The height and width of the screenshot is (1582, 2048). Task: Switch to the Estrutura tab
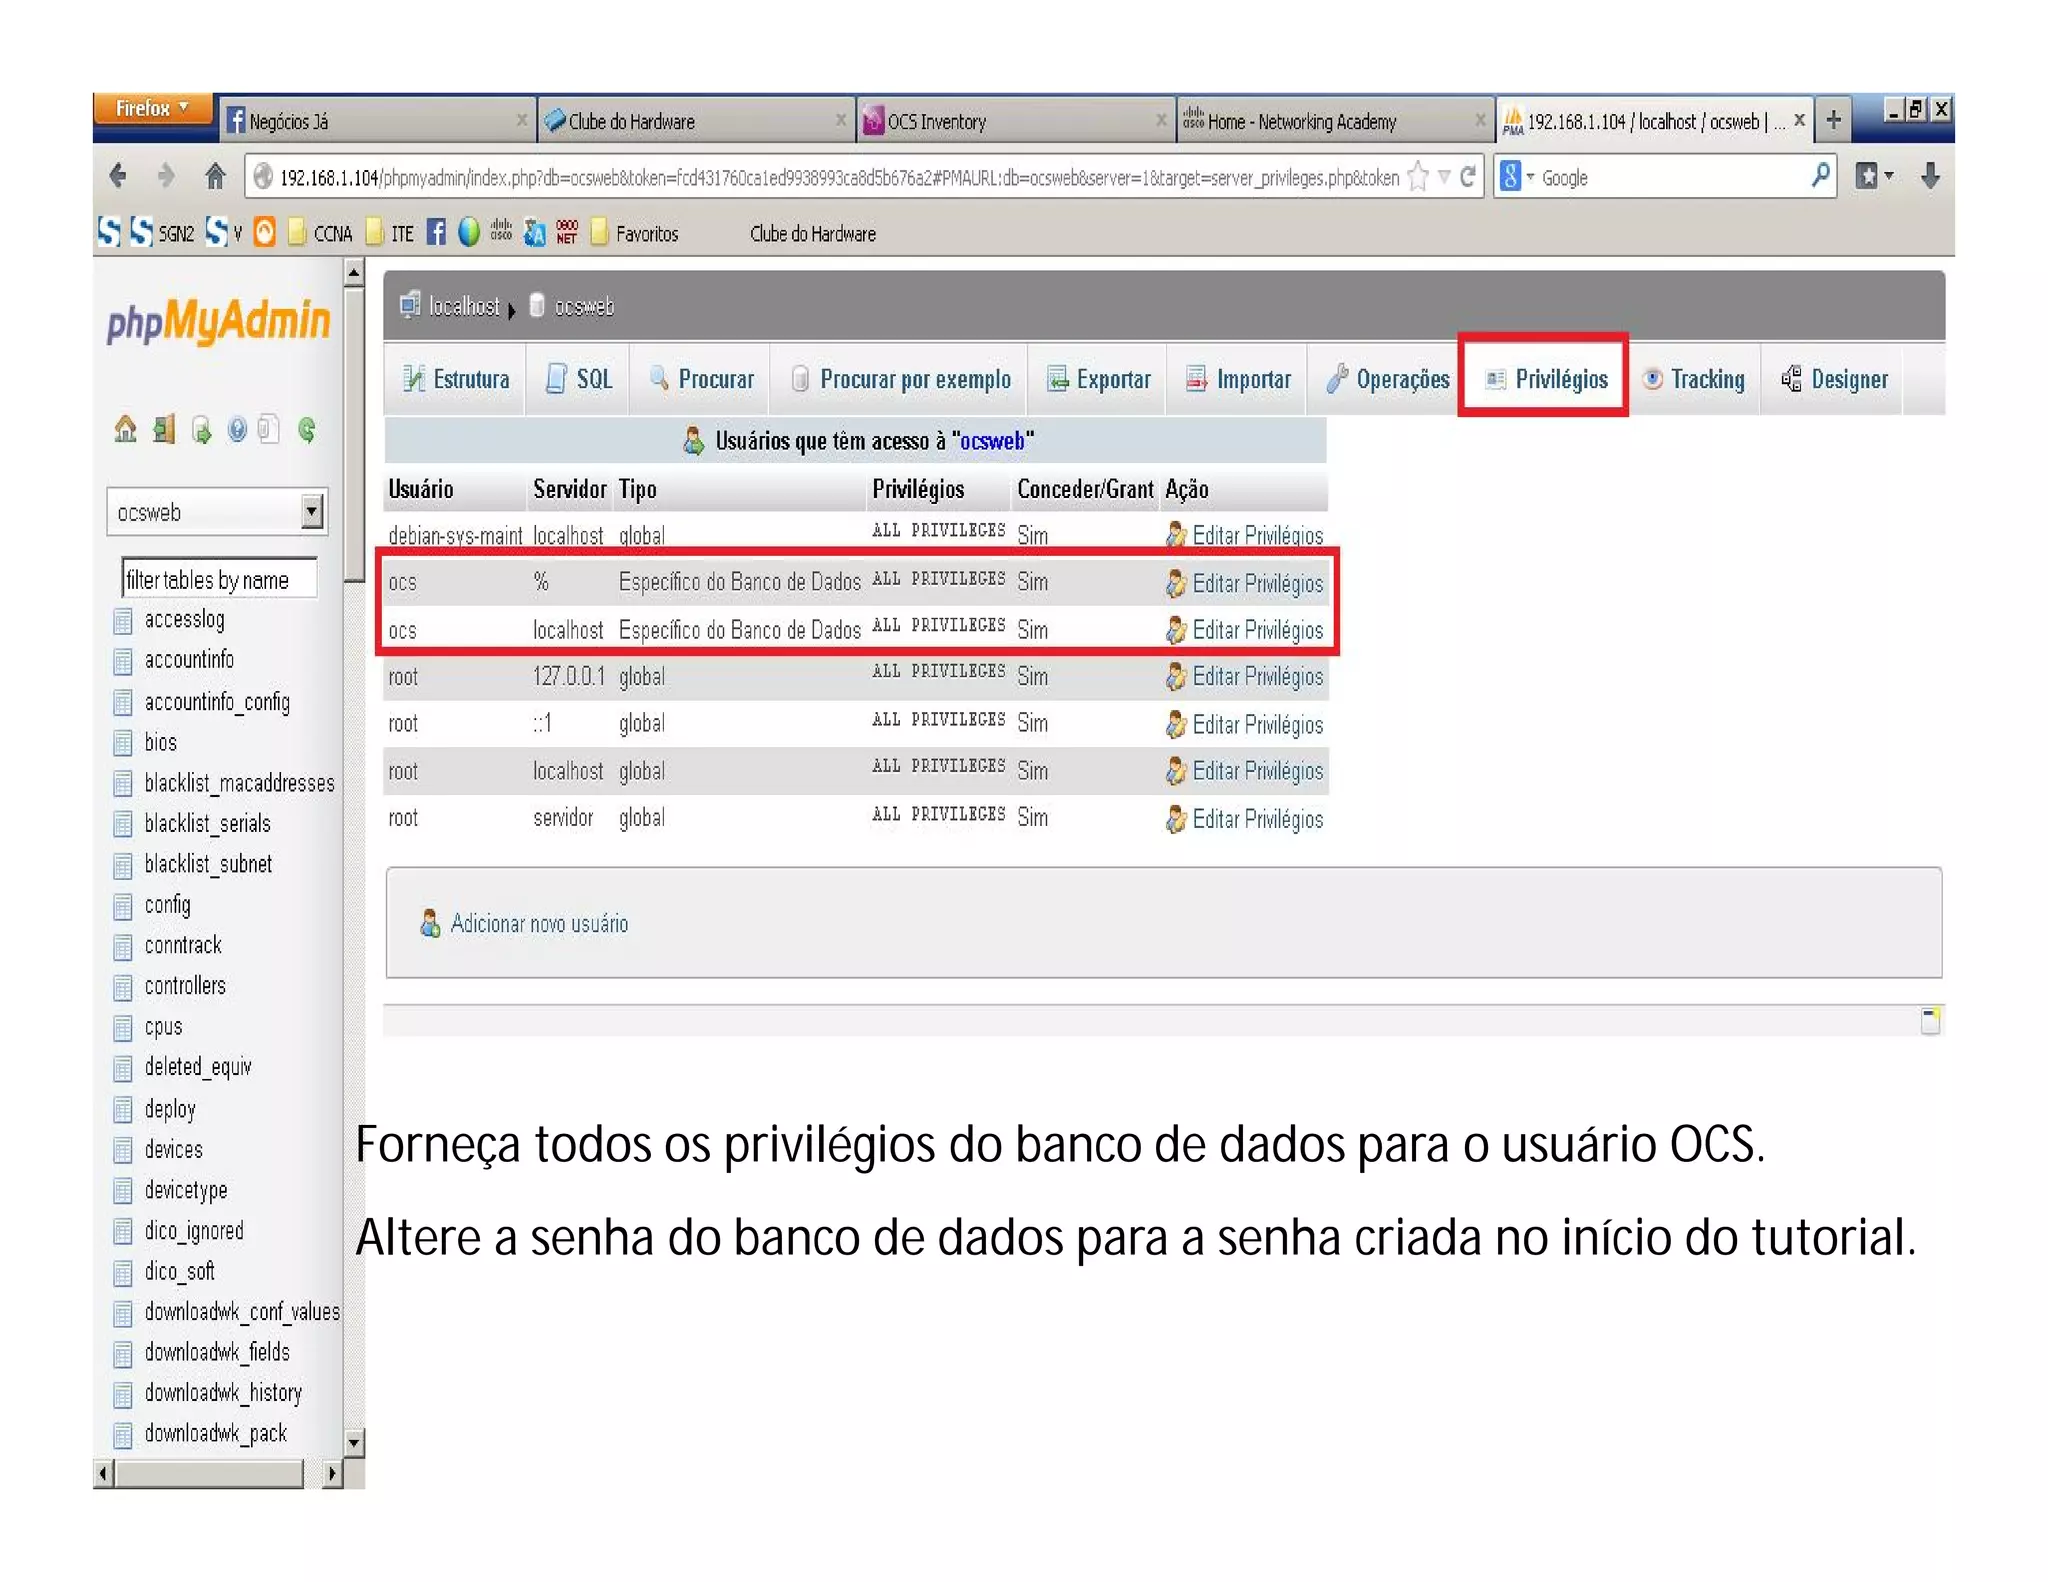point(455,379)
